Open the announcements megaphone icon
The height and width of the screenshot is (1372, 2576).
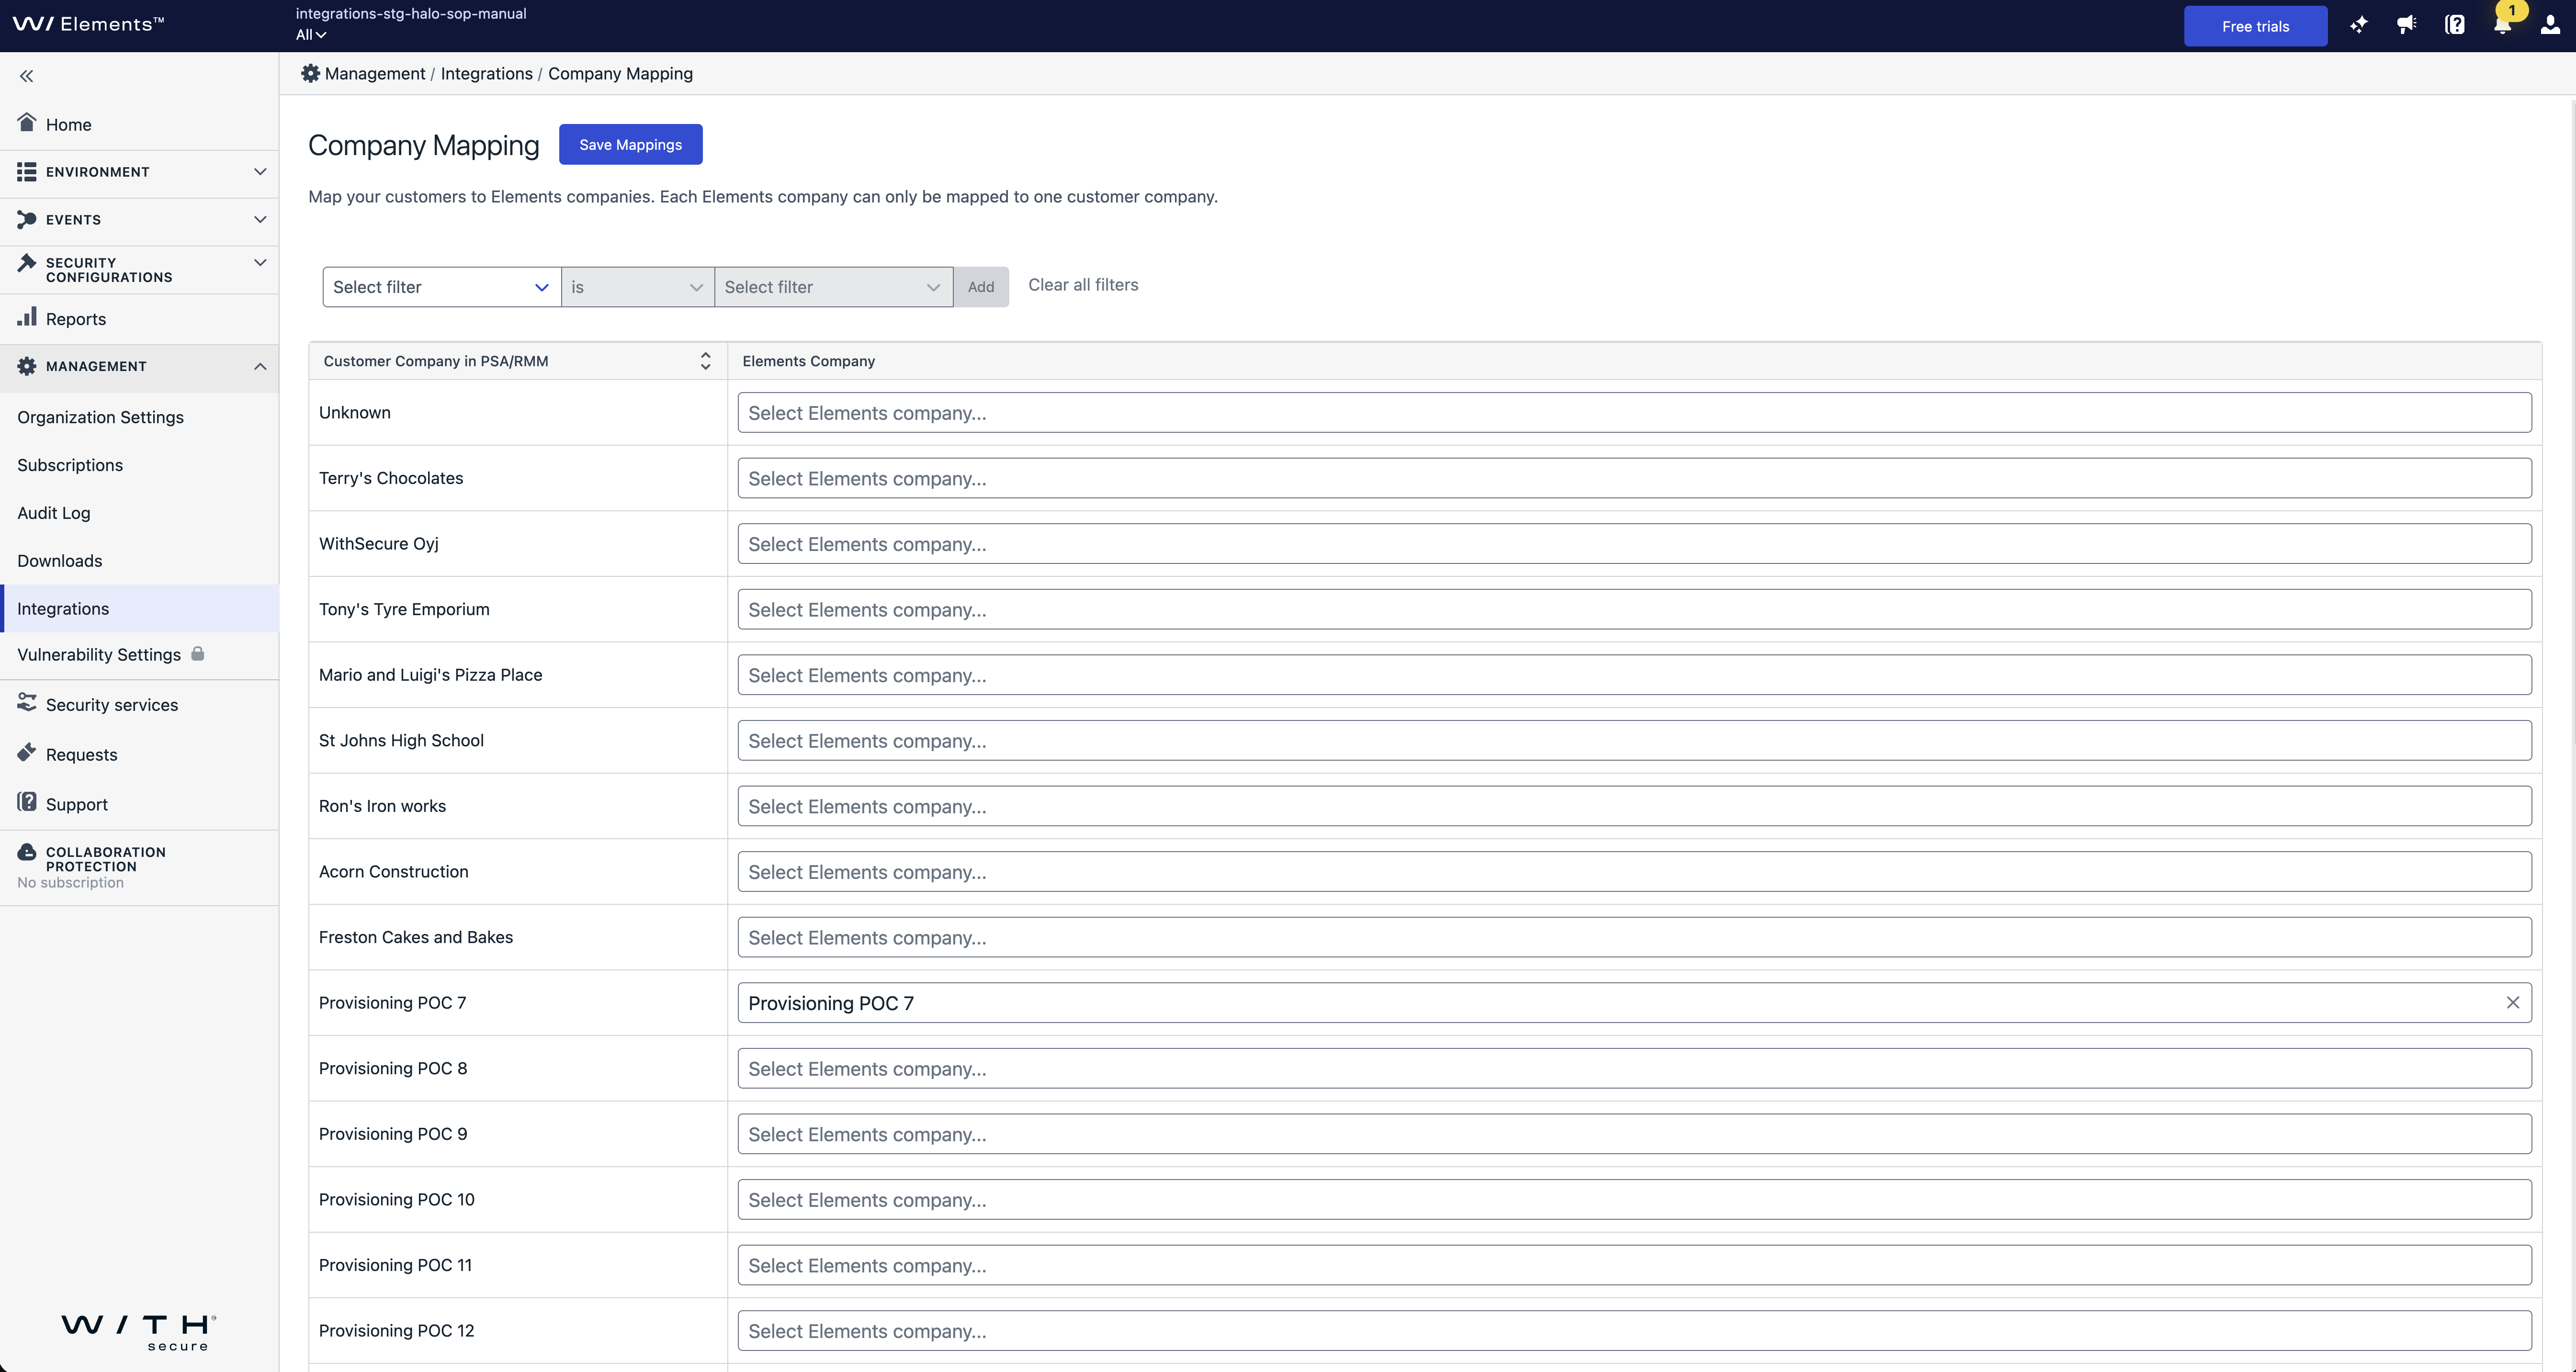[x=2407, y=25]
